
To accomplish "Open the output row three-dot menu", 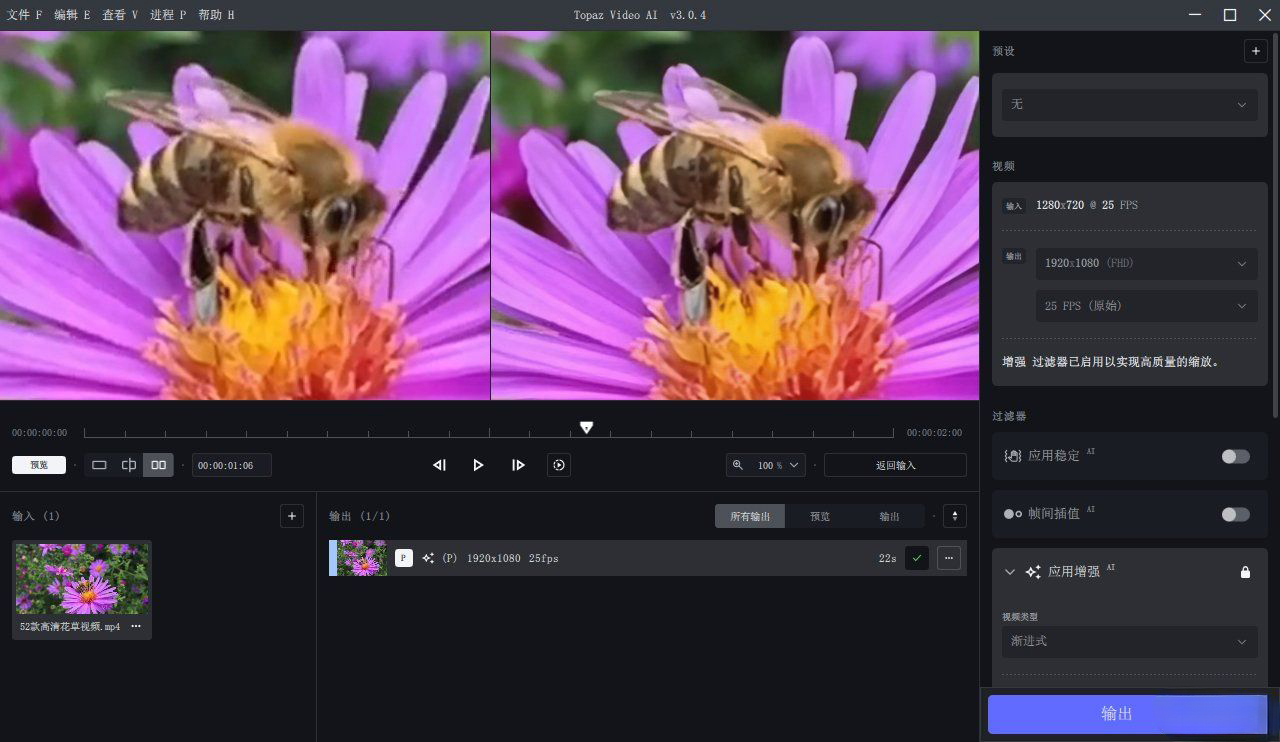I will [948, 558].
